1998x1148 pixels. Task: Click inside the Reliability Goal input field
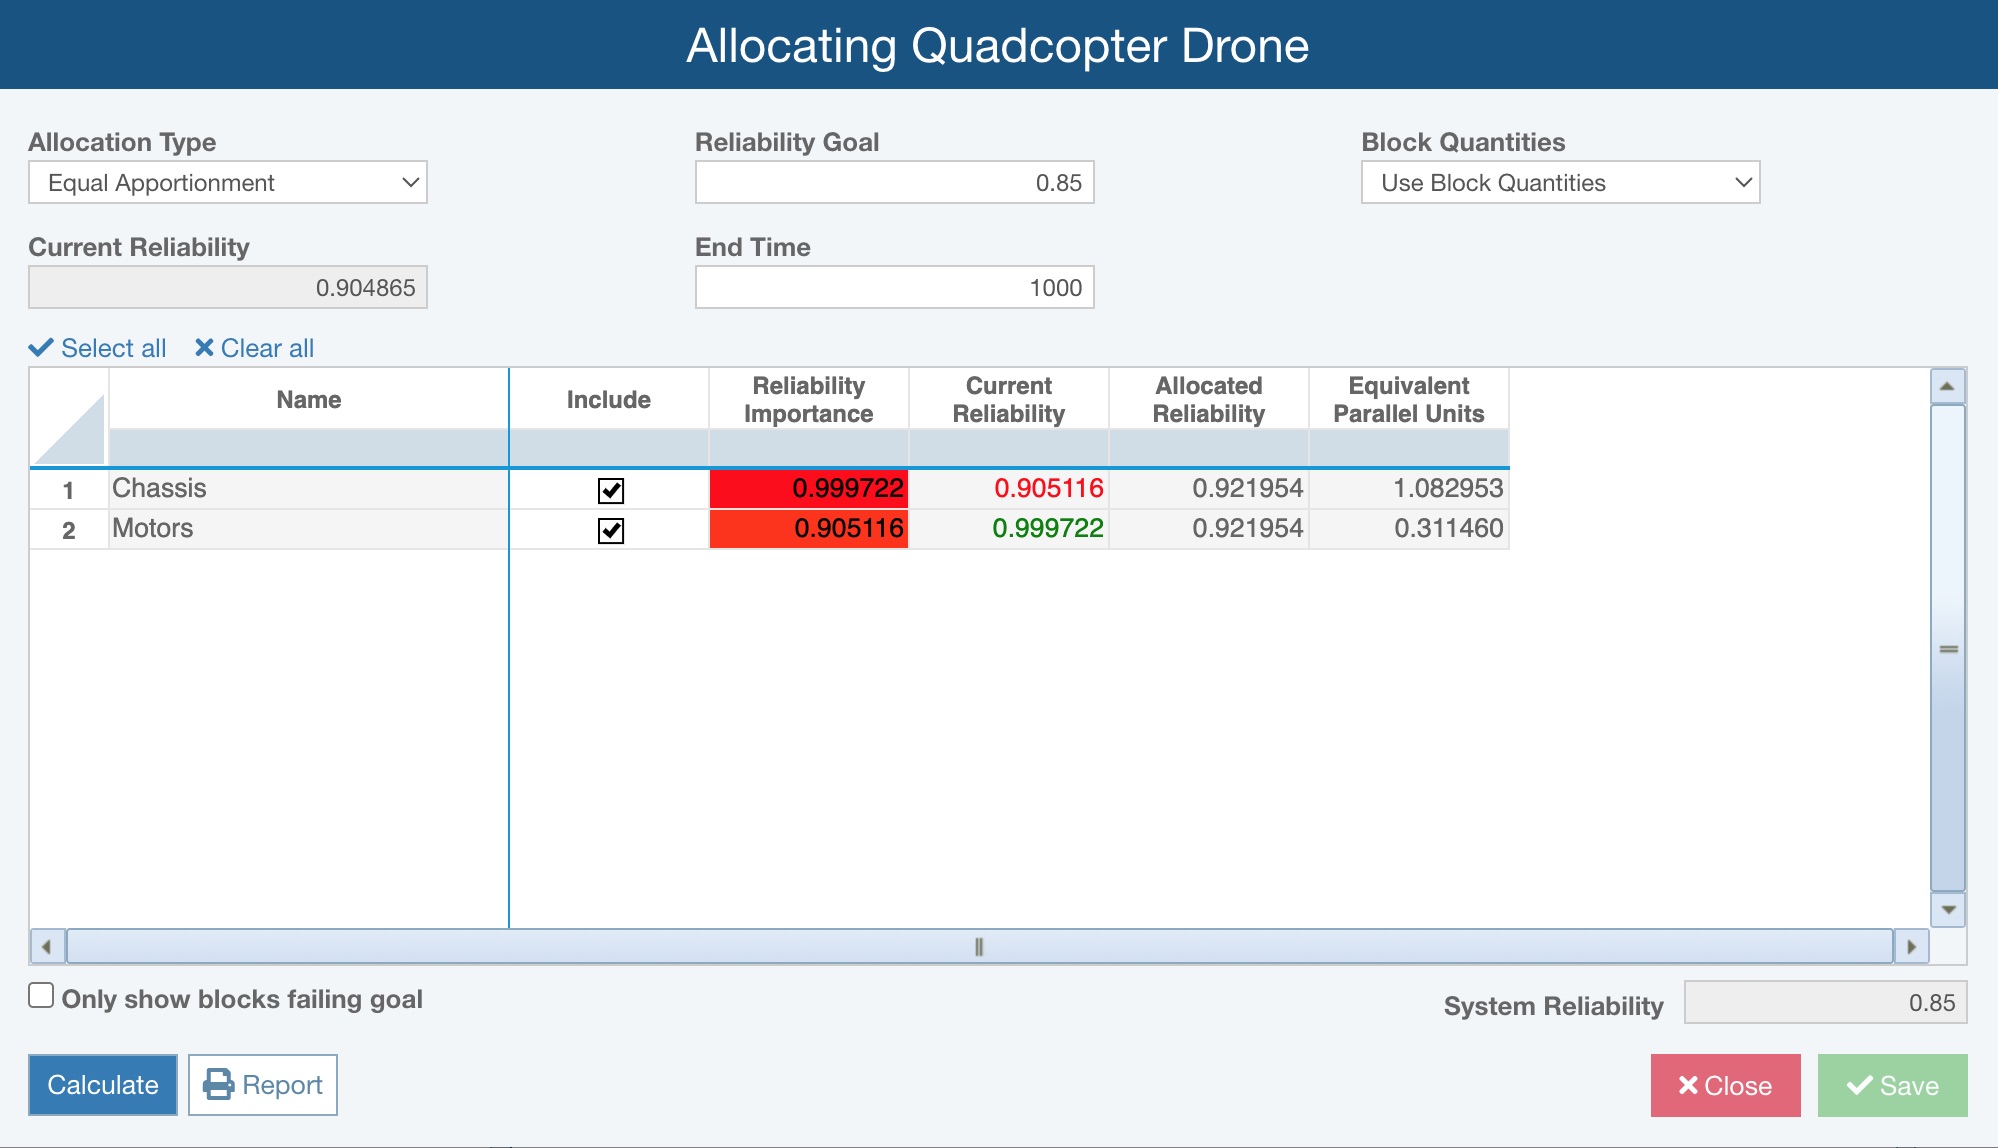click(x=894, y=182)
